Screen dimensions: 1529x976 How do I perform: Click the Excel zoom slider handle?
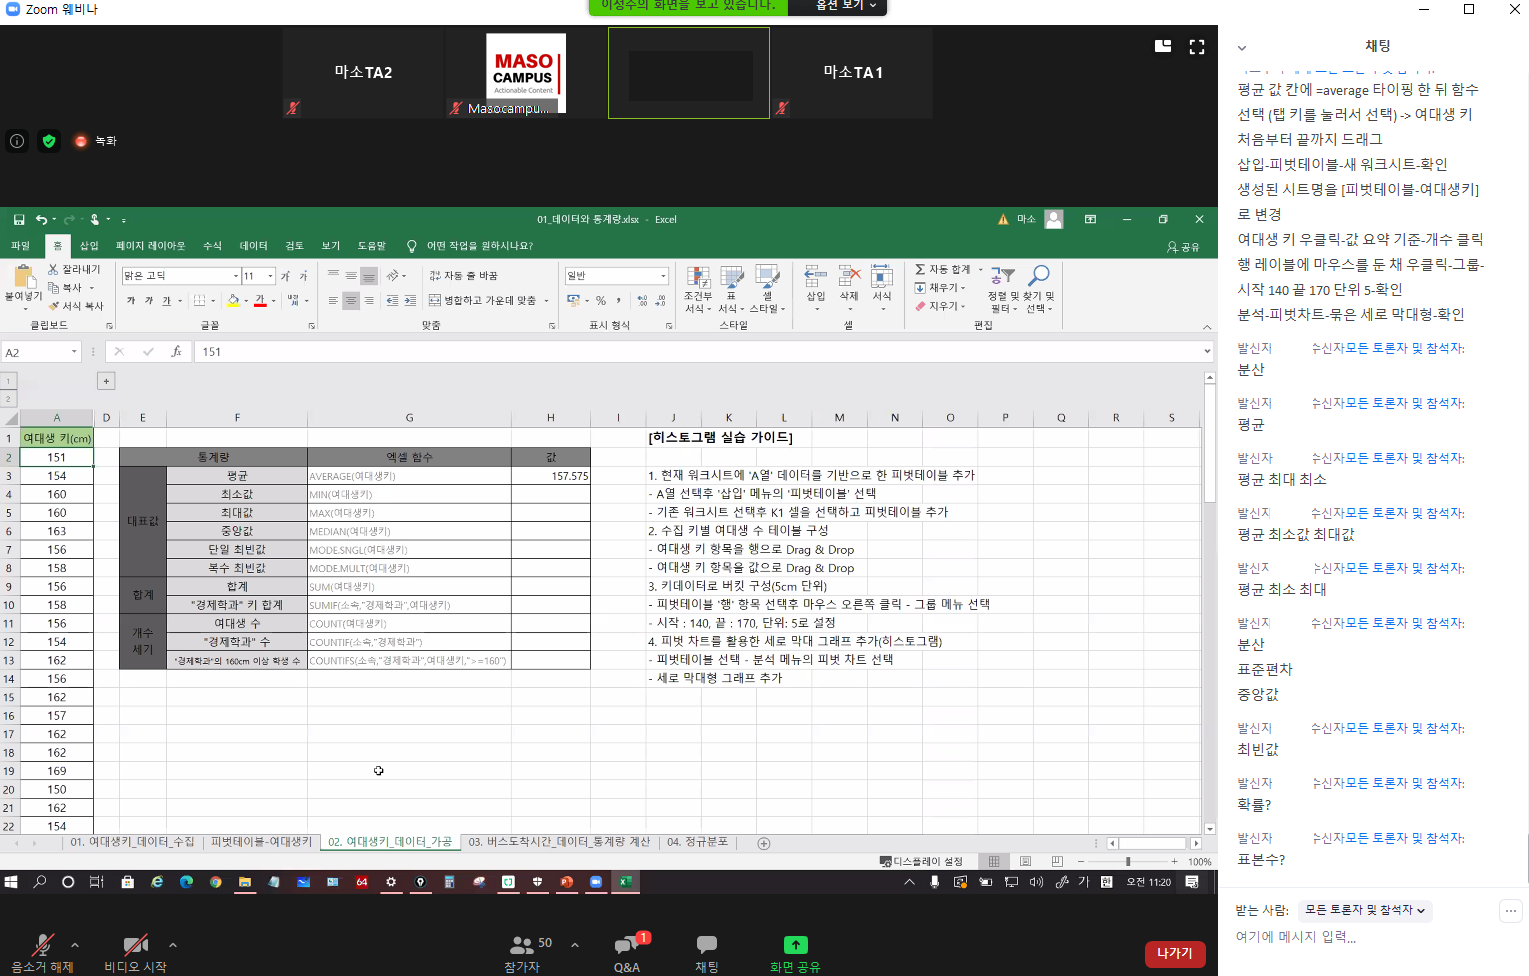[1128, 861]
